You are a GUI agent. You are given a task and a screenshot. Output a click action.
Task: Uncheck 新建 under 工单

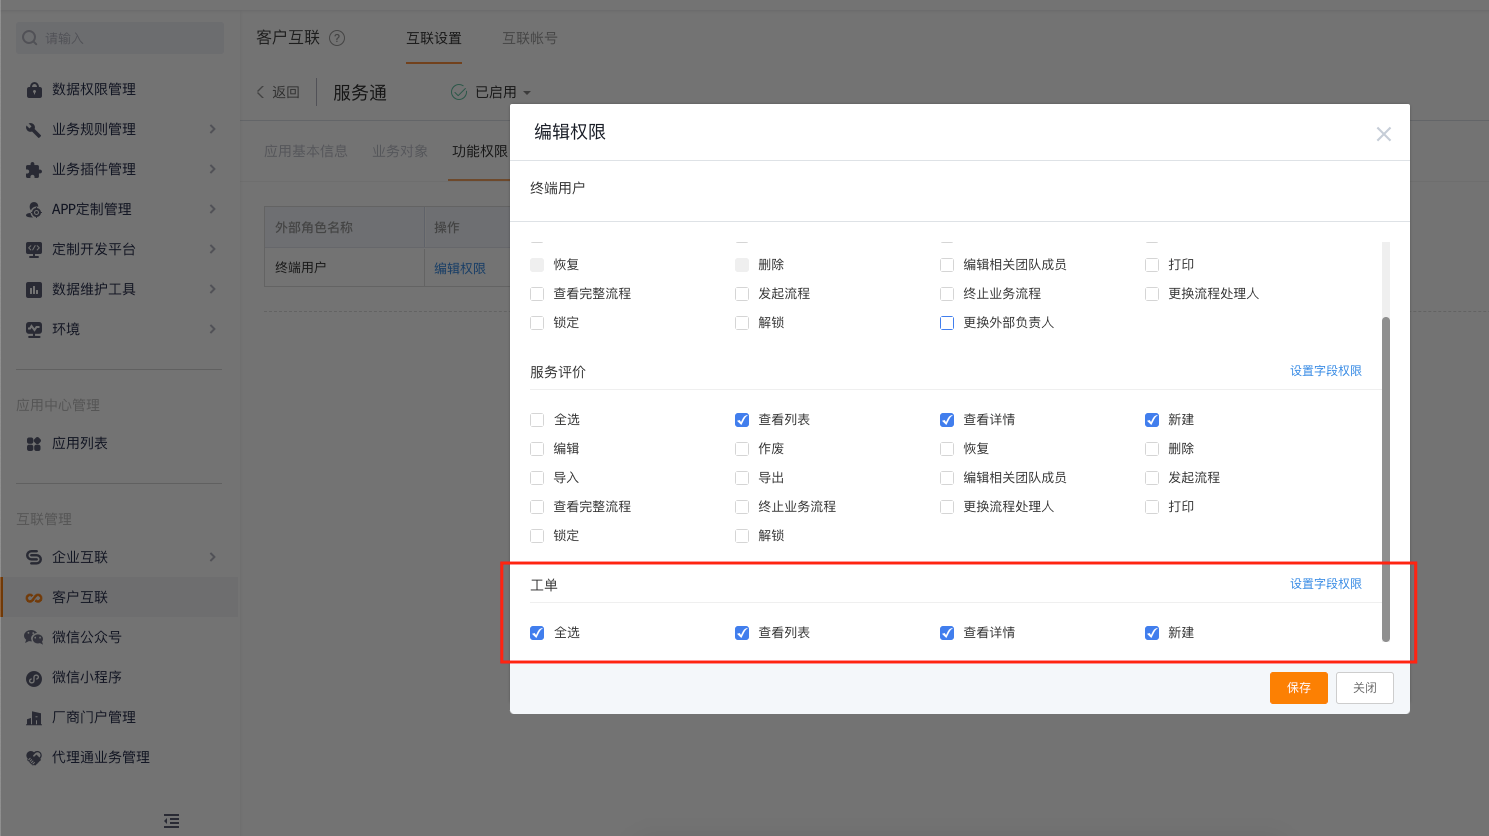click(1152, 633)
